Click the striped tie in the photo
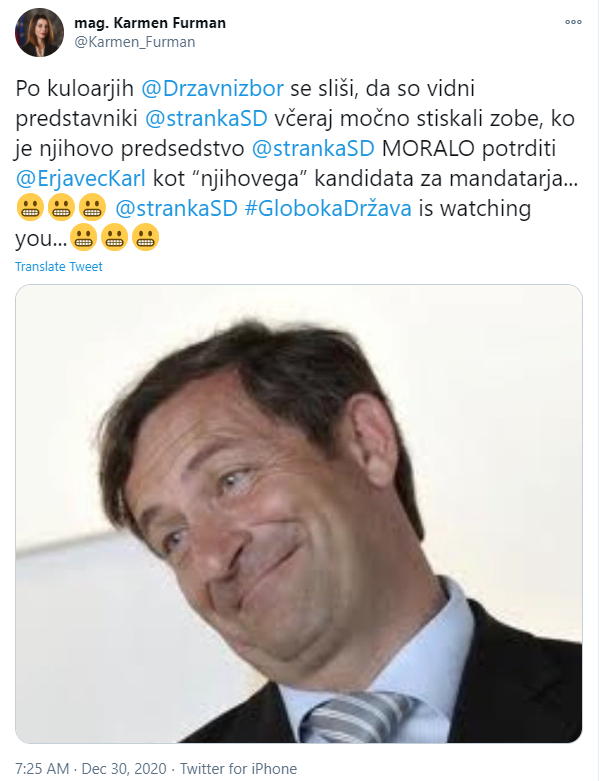 [358, 717]
